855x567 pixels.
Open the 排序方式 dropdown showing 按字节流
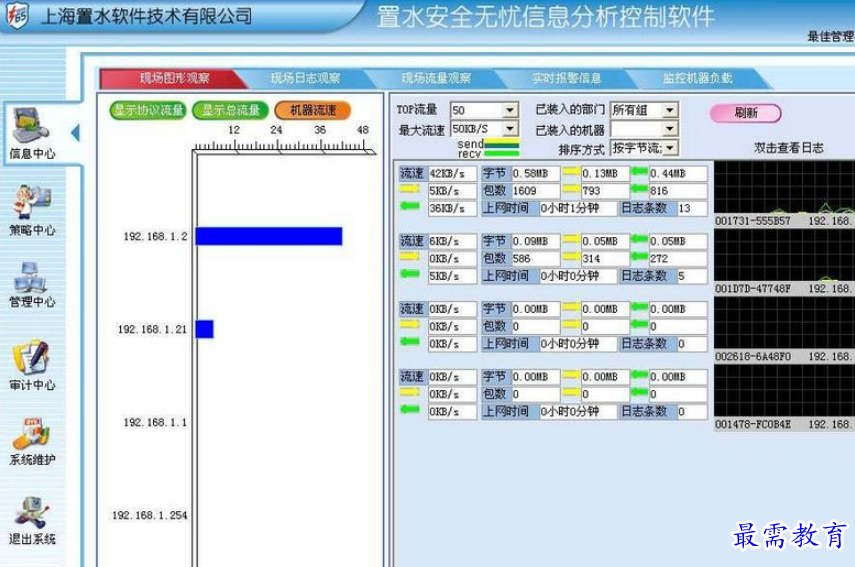(644, 148)
